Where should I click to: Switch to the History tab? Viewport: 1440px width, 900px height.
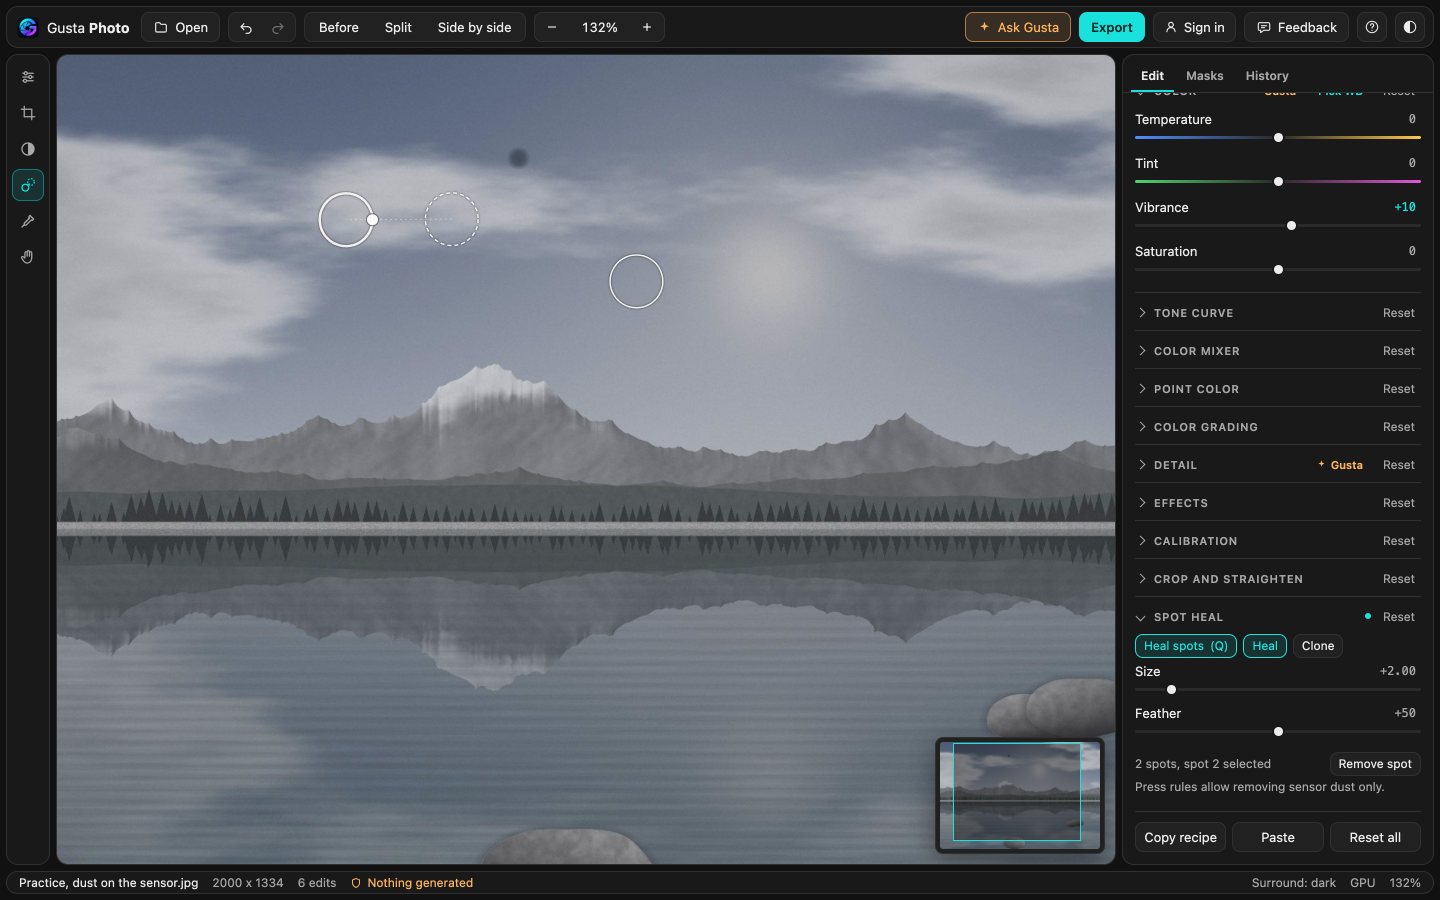click(x=1267, y=76)
